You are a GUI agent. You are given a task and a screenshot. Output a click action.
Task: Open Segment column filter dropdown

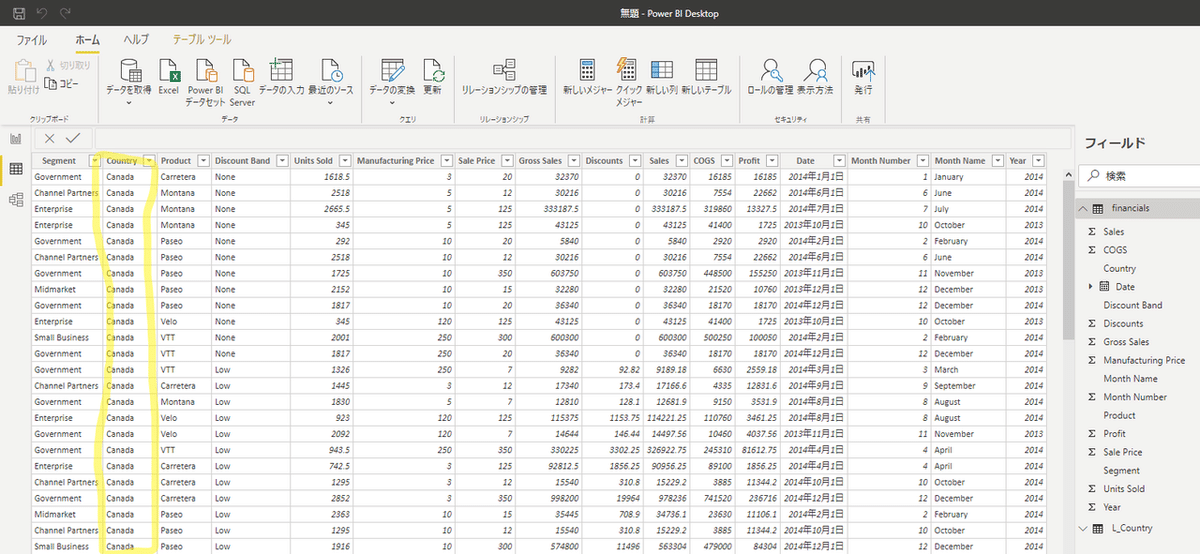[x=94, y=161]
